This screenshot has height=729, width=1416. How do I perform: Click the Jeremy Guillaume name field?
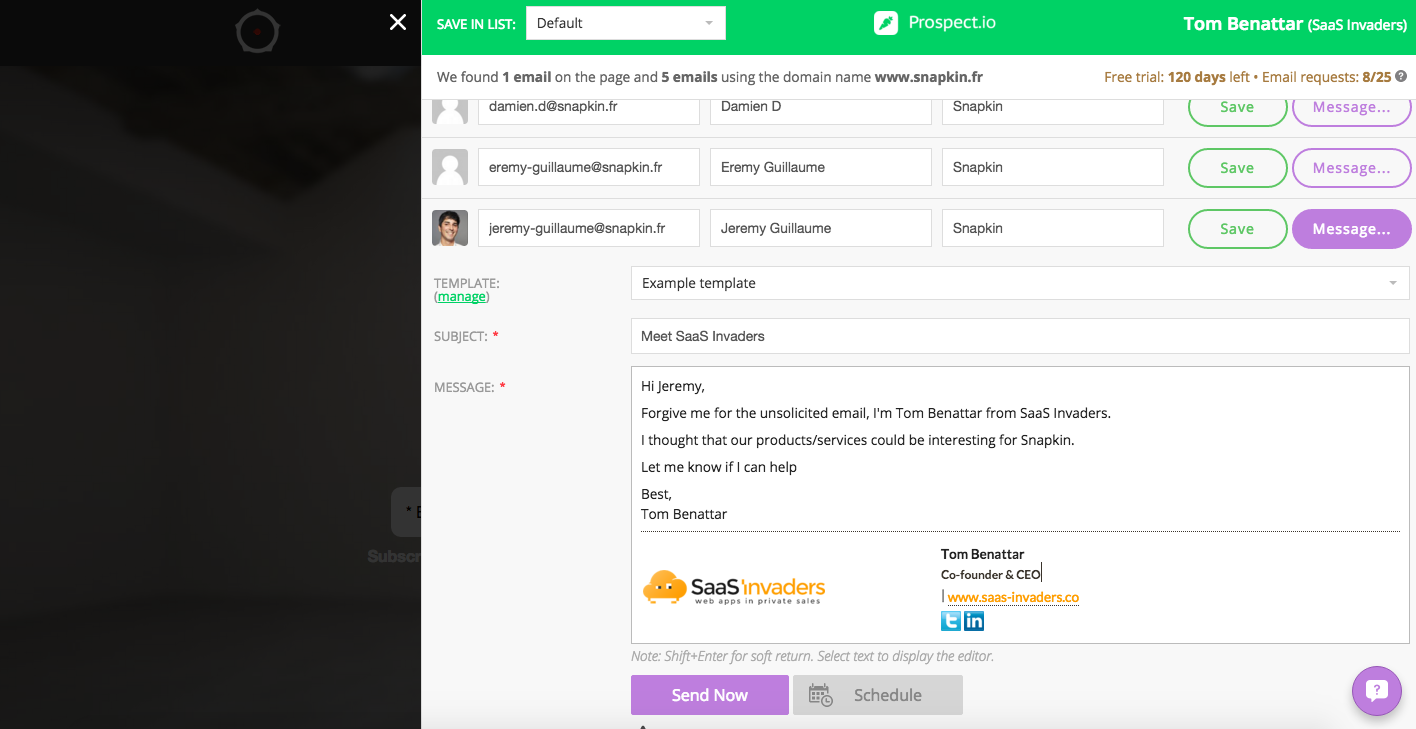(821, 228)
